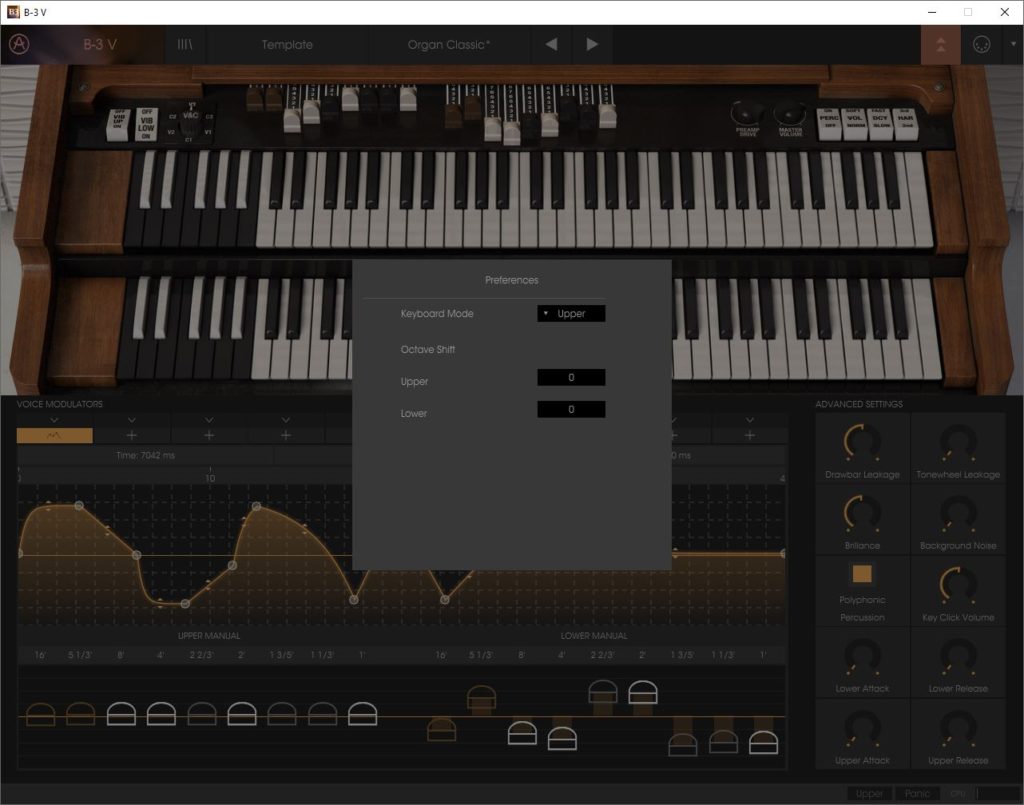The image size is (1024, 805).
Task: Click the Arturia logo icon
Action: click(19, 44)
